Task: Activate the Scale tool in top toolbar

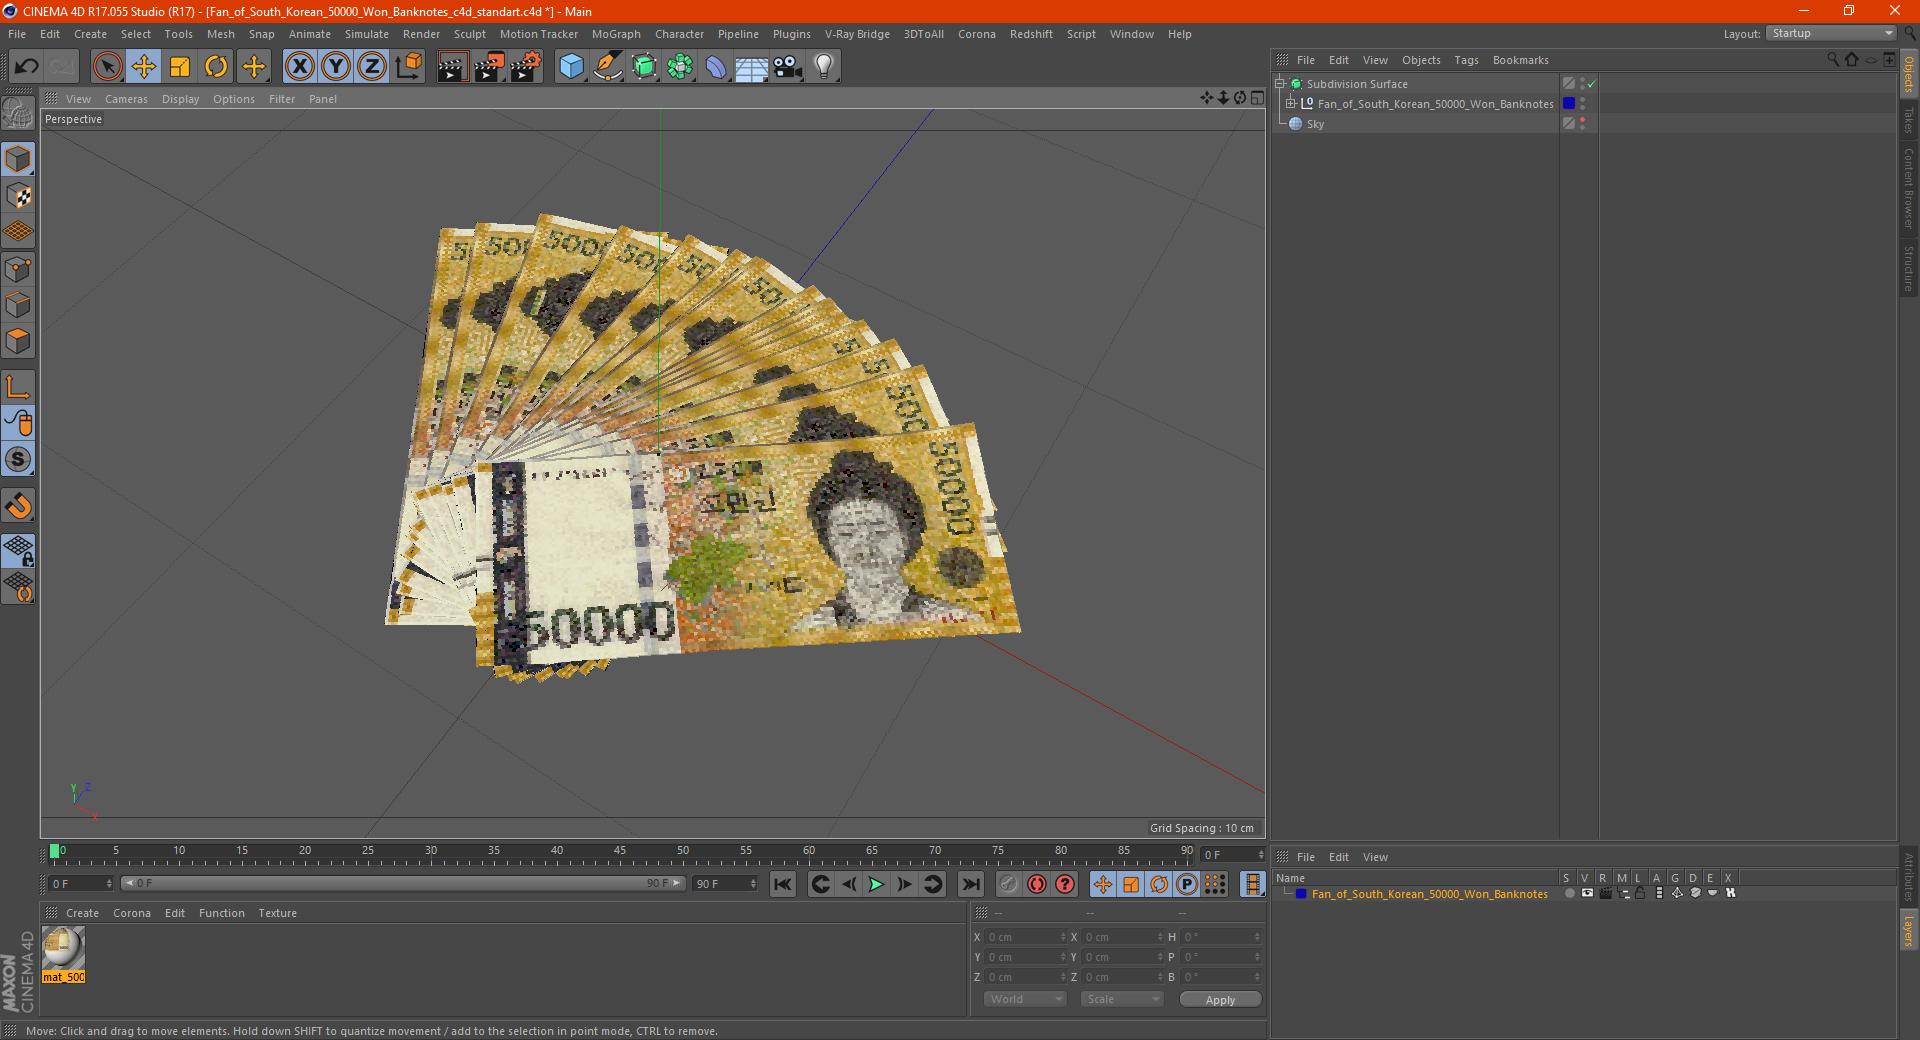Action: pyautogui.click(x=180, y=67)
